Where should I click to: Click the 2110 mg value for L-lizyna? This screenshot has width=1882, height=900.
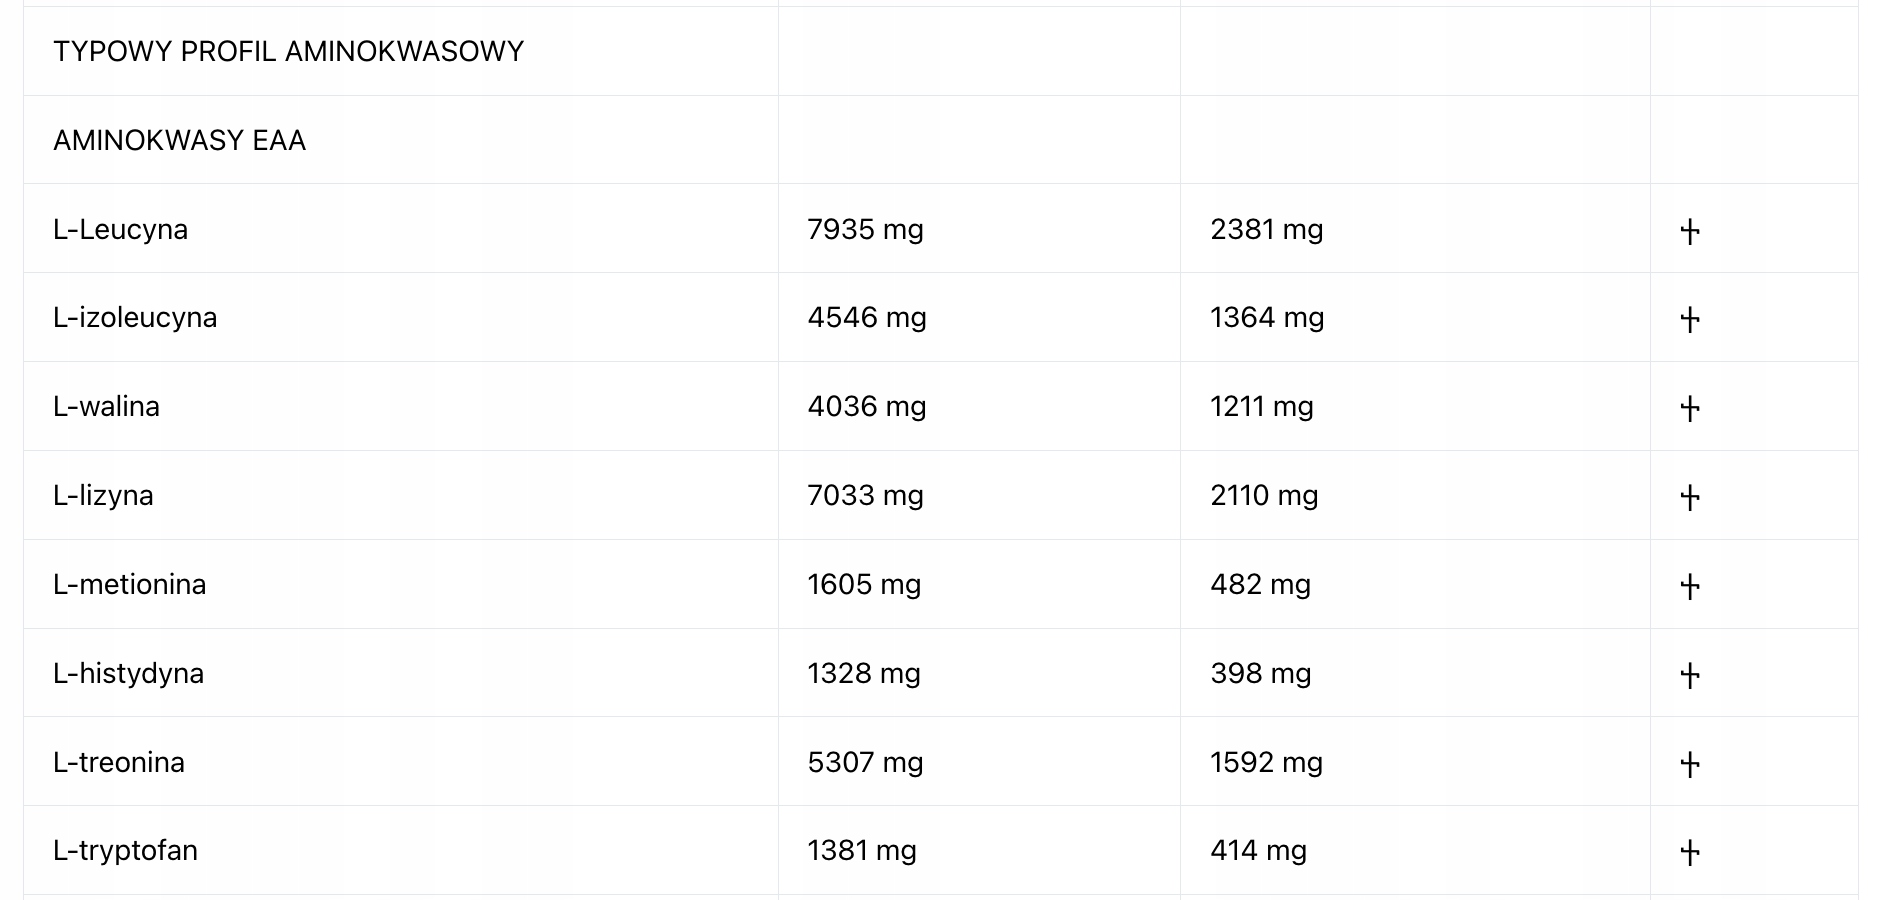1264,496
